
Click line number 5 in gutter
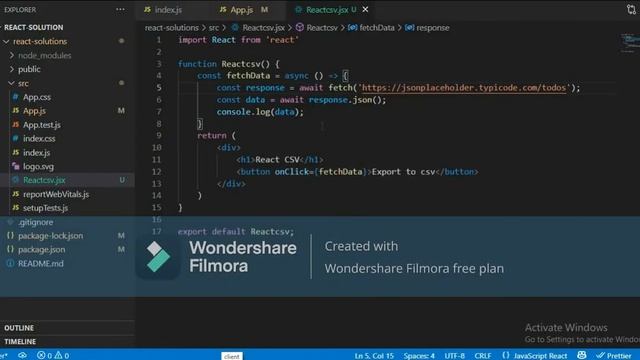click(159, 88)
